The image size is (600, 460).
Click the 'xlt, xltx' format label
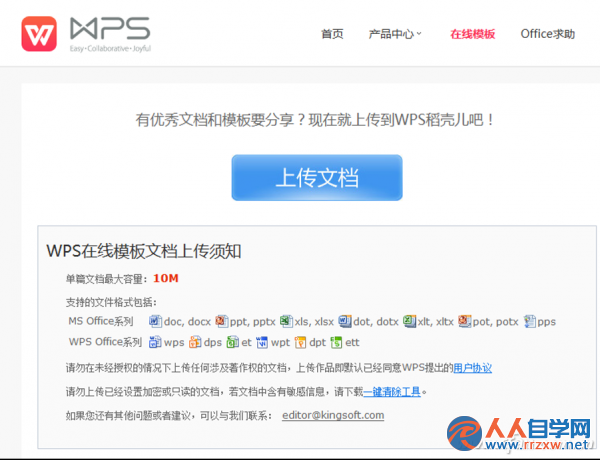435,322
